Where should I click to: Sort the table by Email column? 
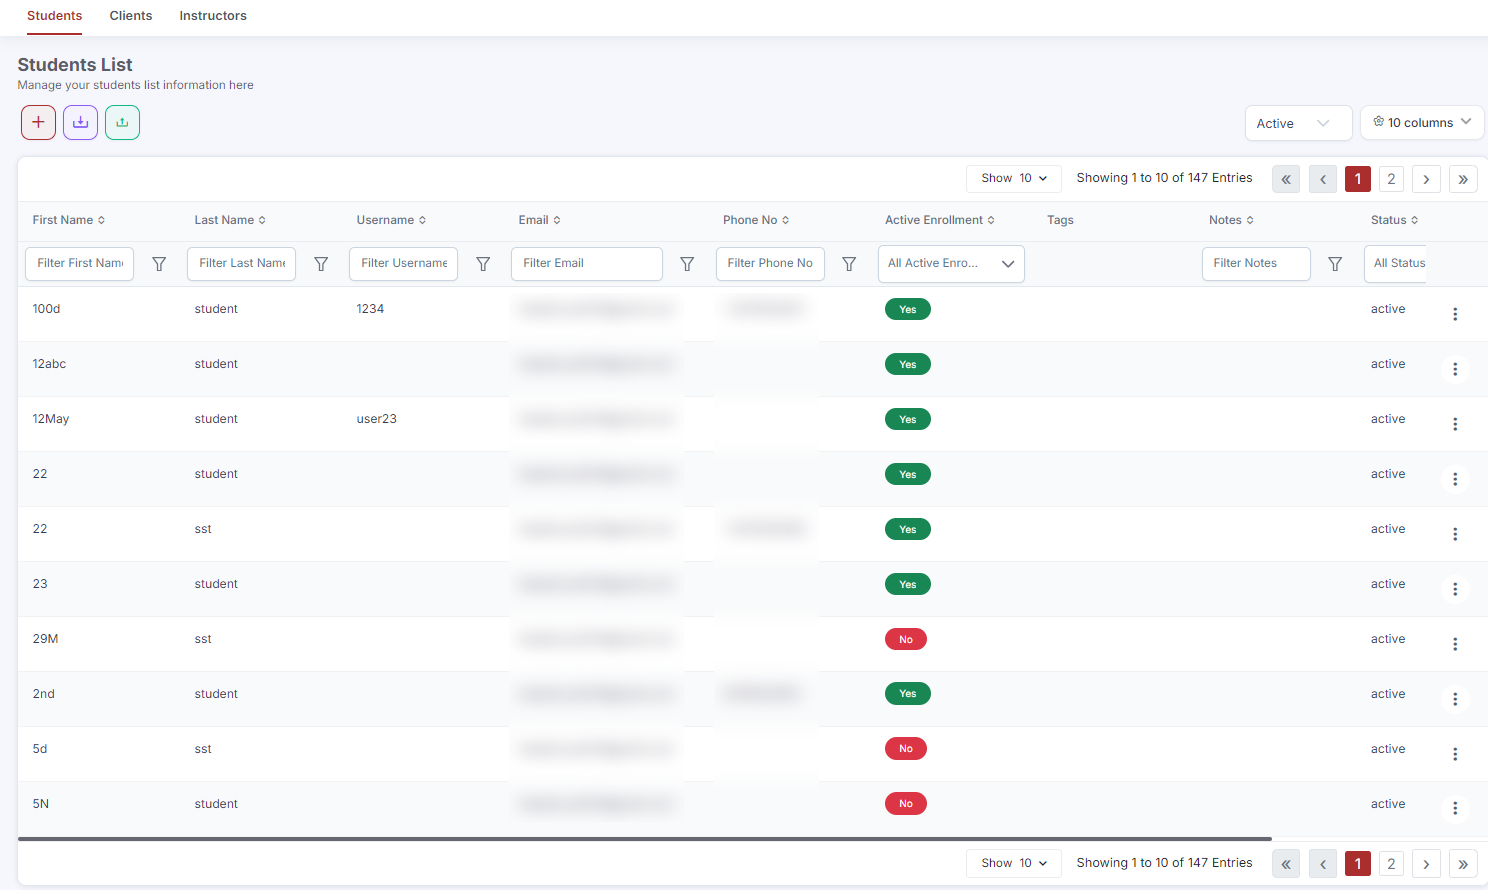[x=539, y=220]
